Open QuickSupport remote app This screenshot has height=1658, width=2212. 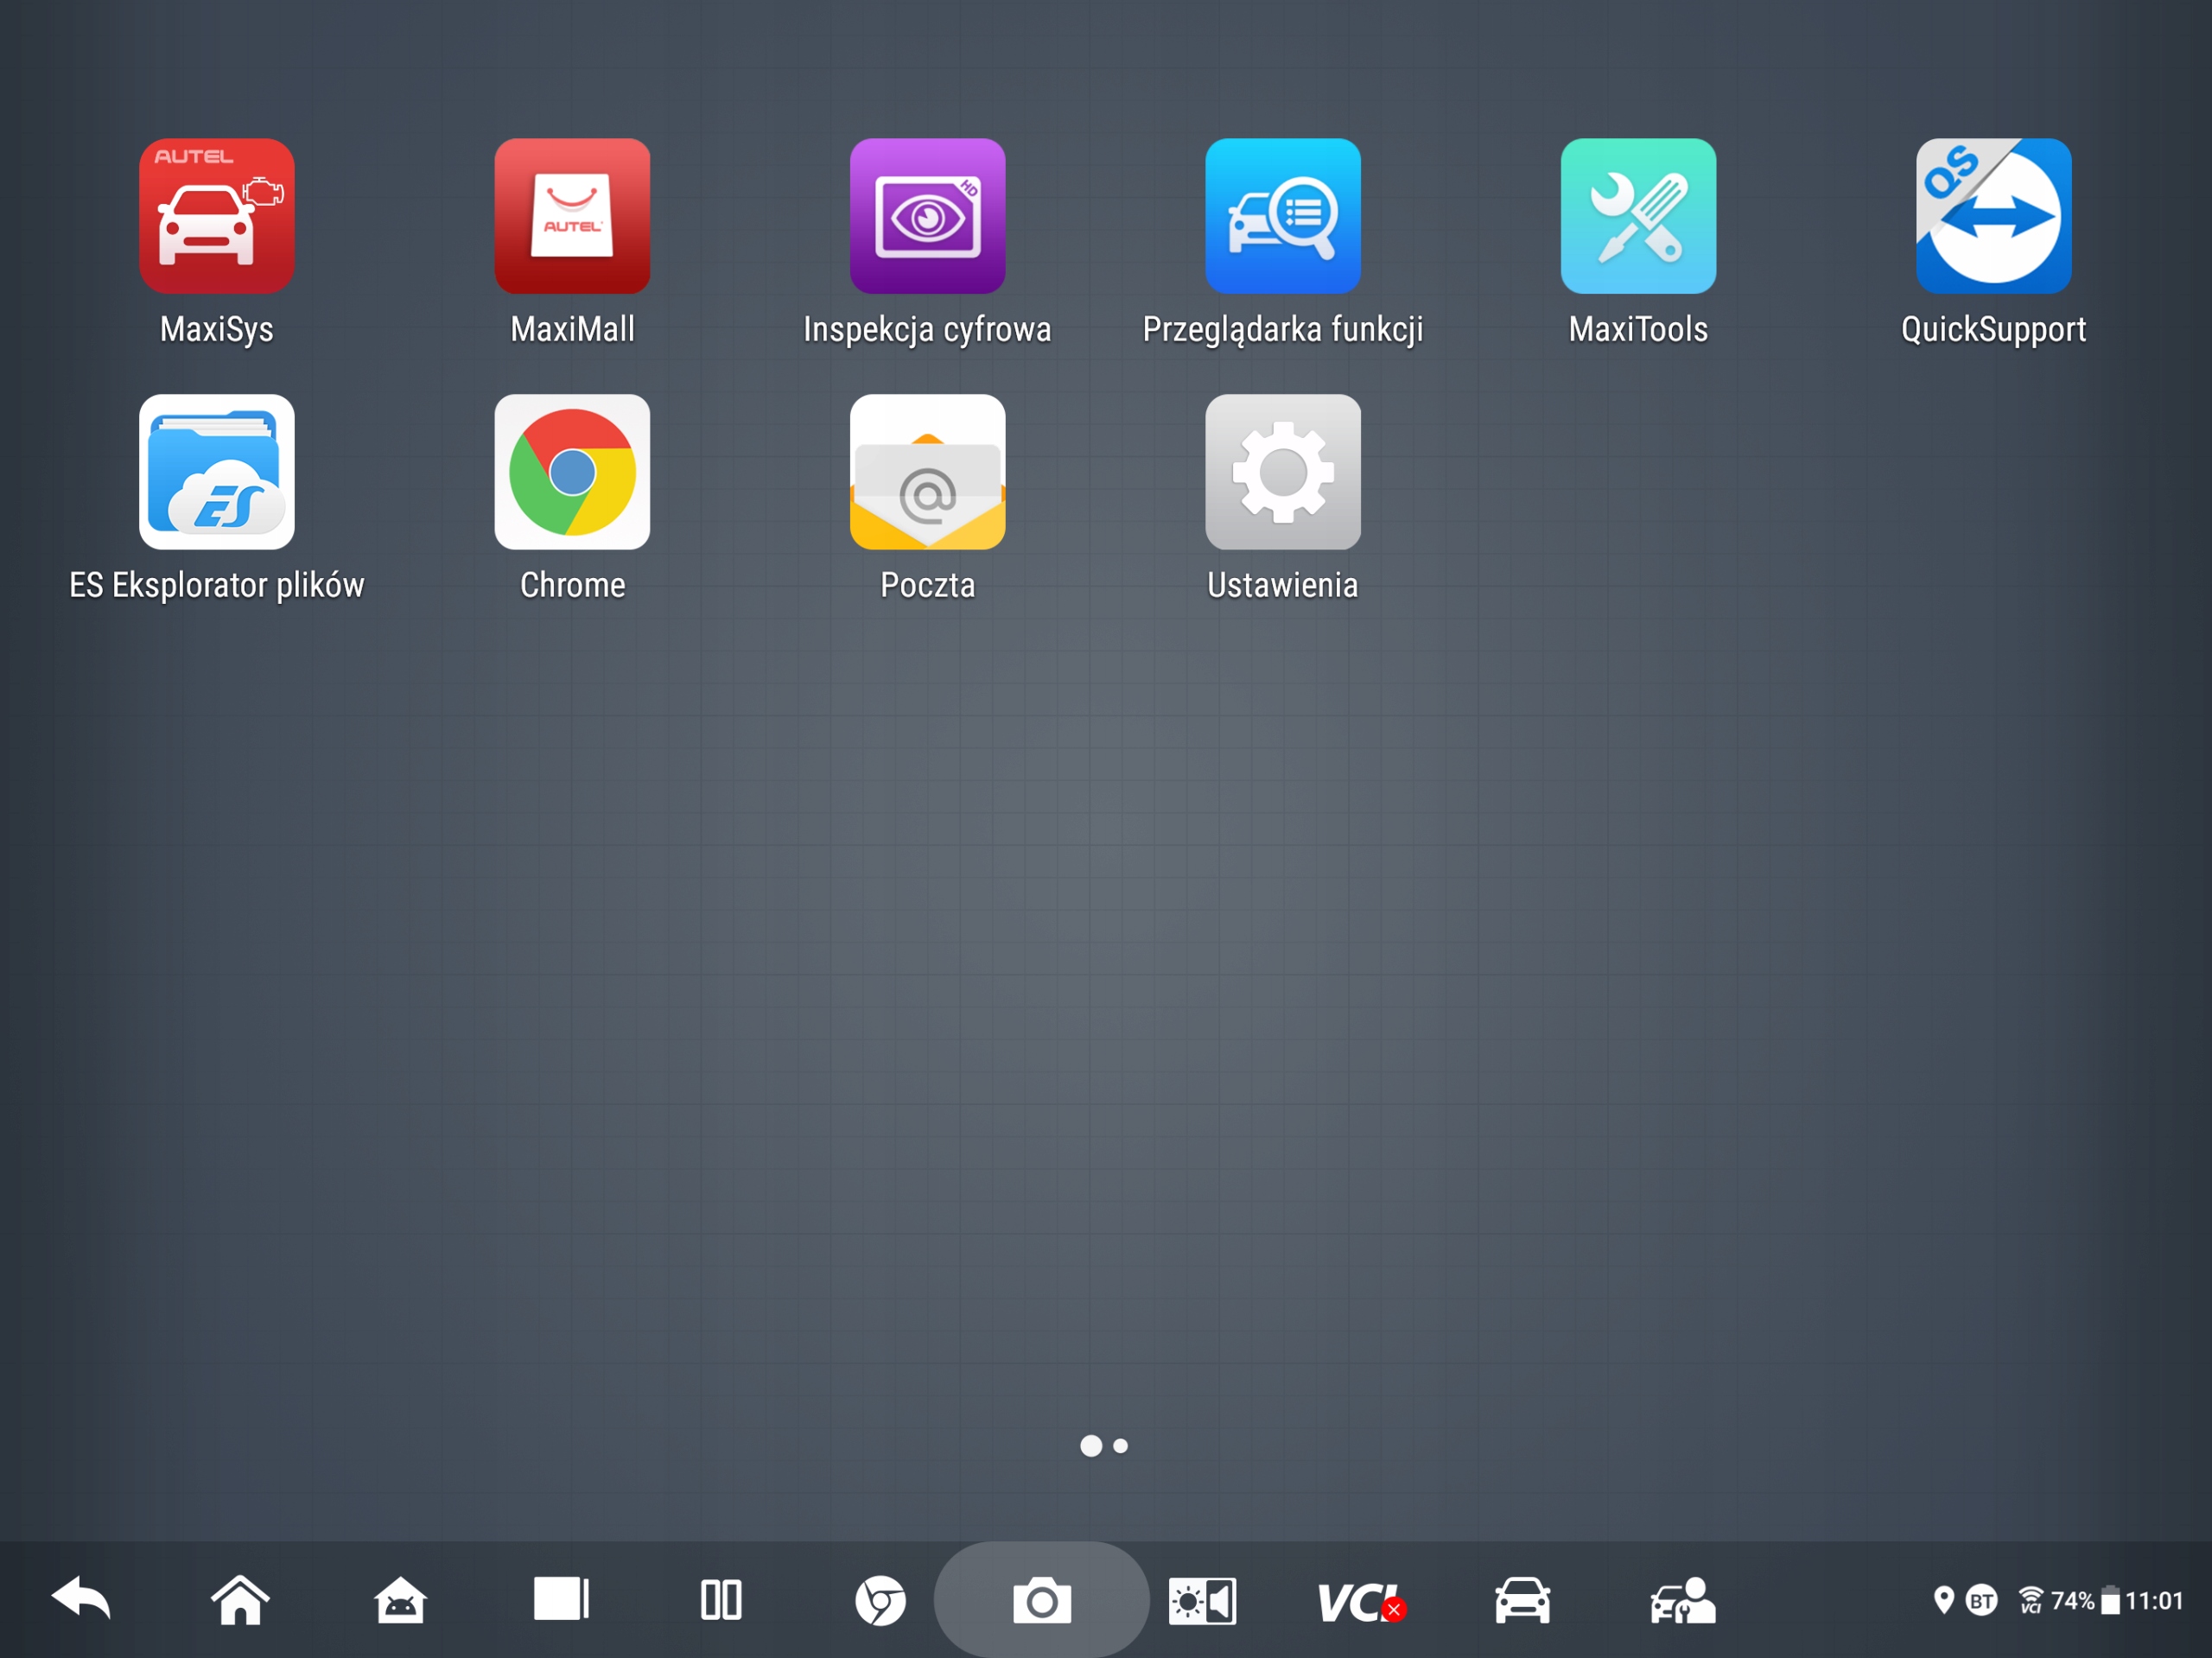coord(1993,216)
